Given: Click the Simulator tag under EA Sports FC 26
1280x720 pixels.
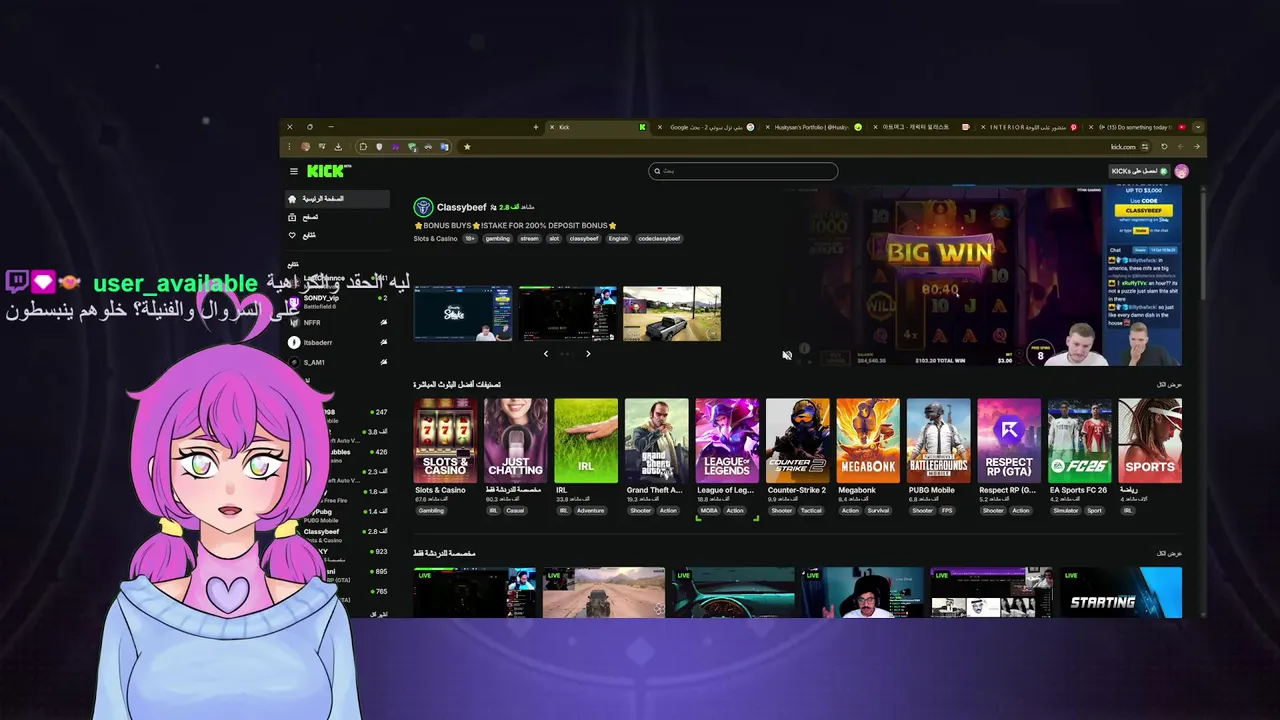Looking at the screenshot, I should coord(1066,511).
